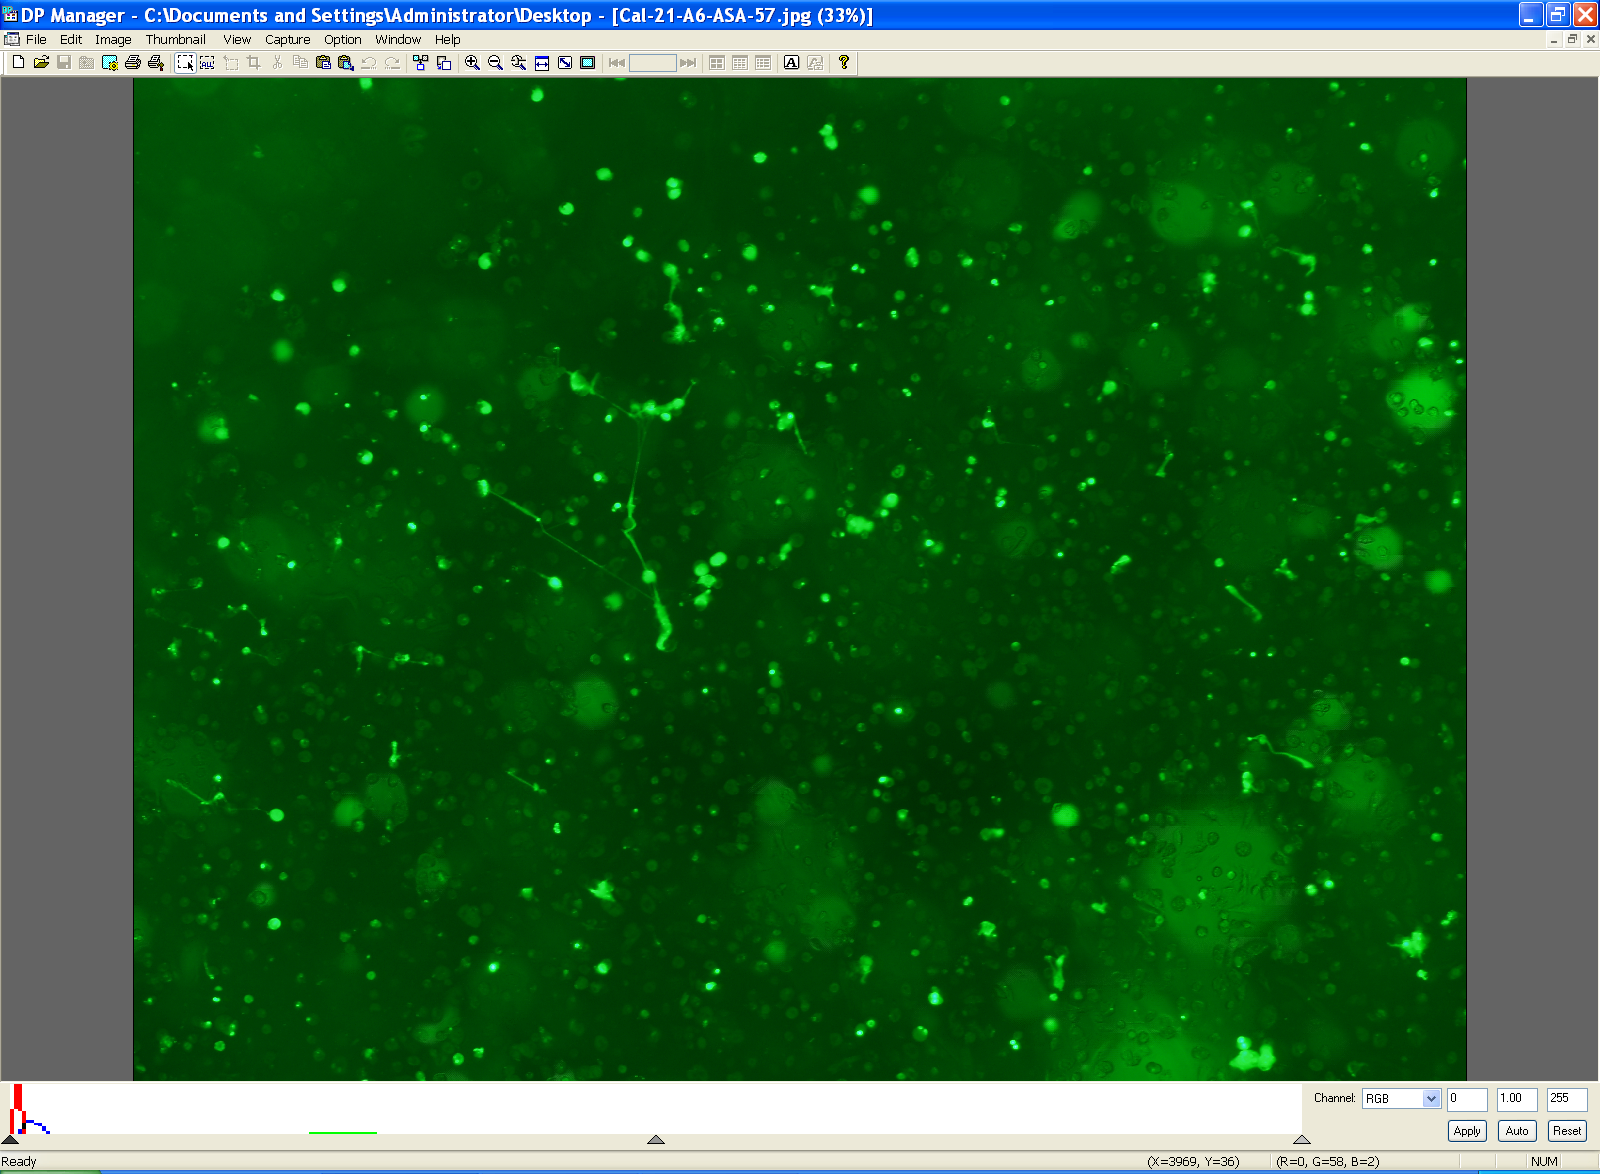Image resolution: width=1600 pixels, height=1174 pixels.
Task: Click the third thumbnail list layout icon
Action: (x=763, y=62)
